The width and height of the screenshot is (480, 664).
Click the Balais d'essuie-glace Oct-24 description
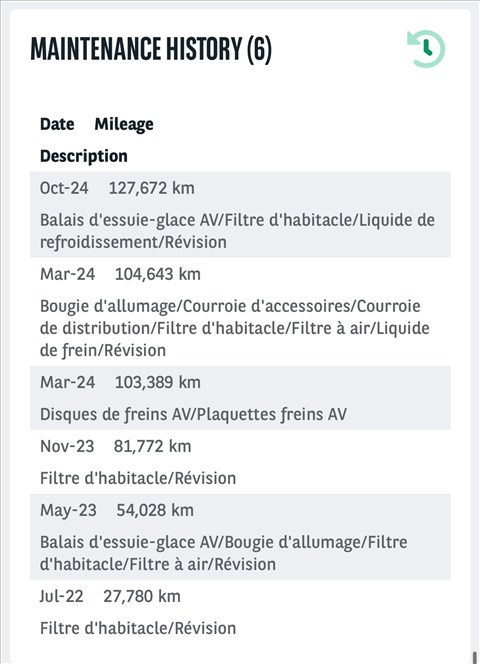pos(237,231)
